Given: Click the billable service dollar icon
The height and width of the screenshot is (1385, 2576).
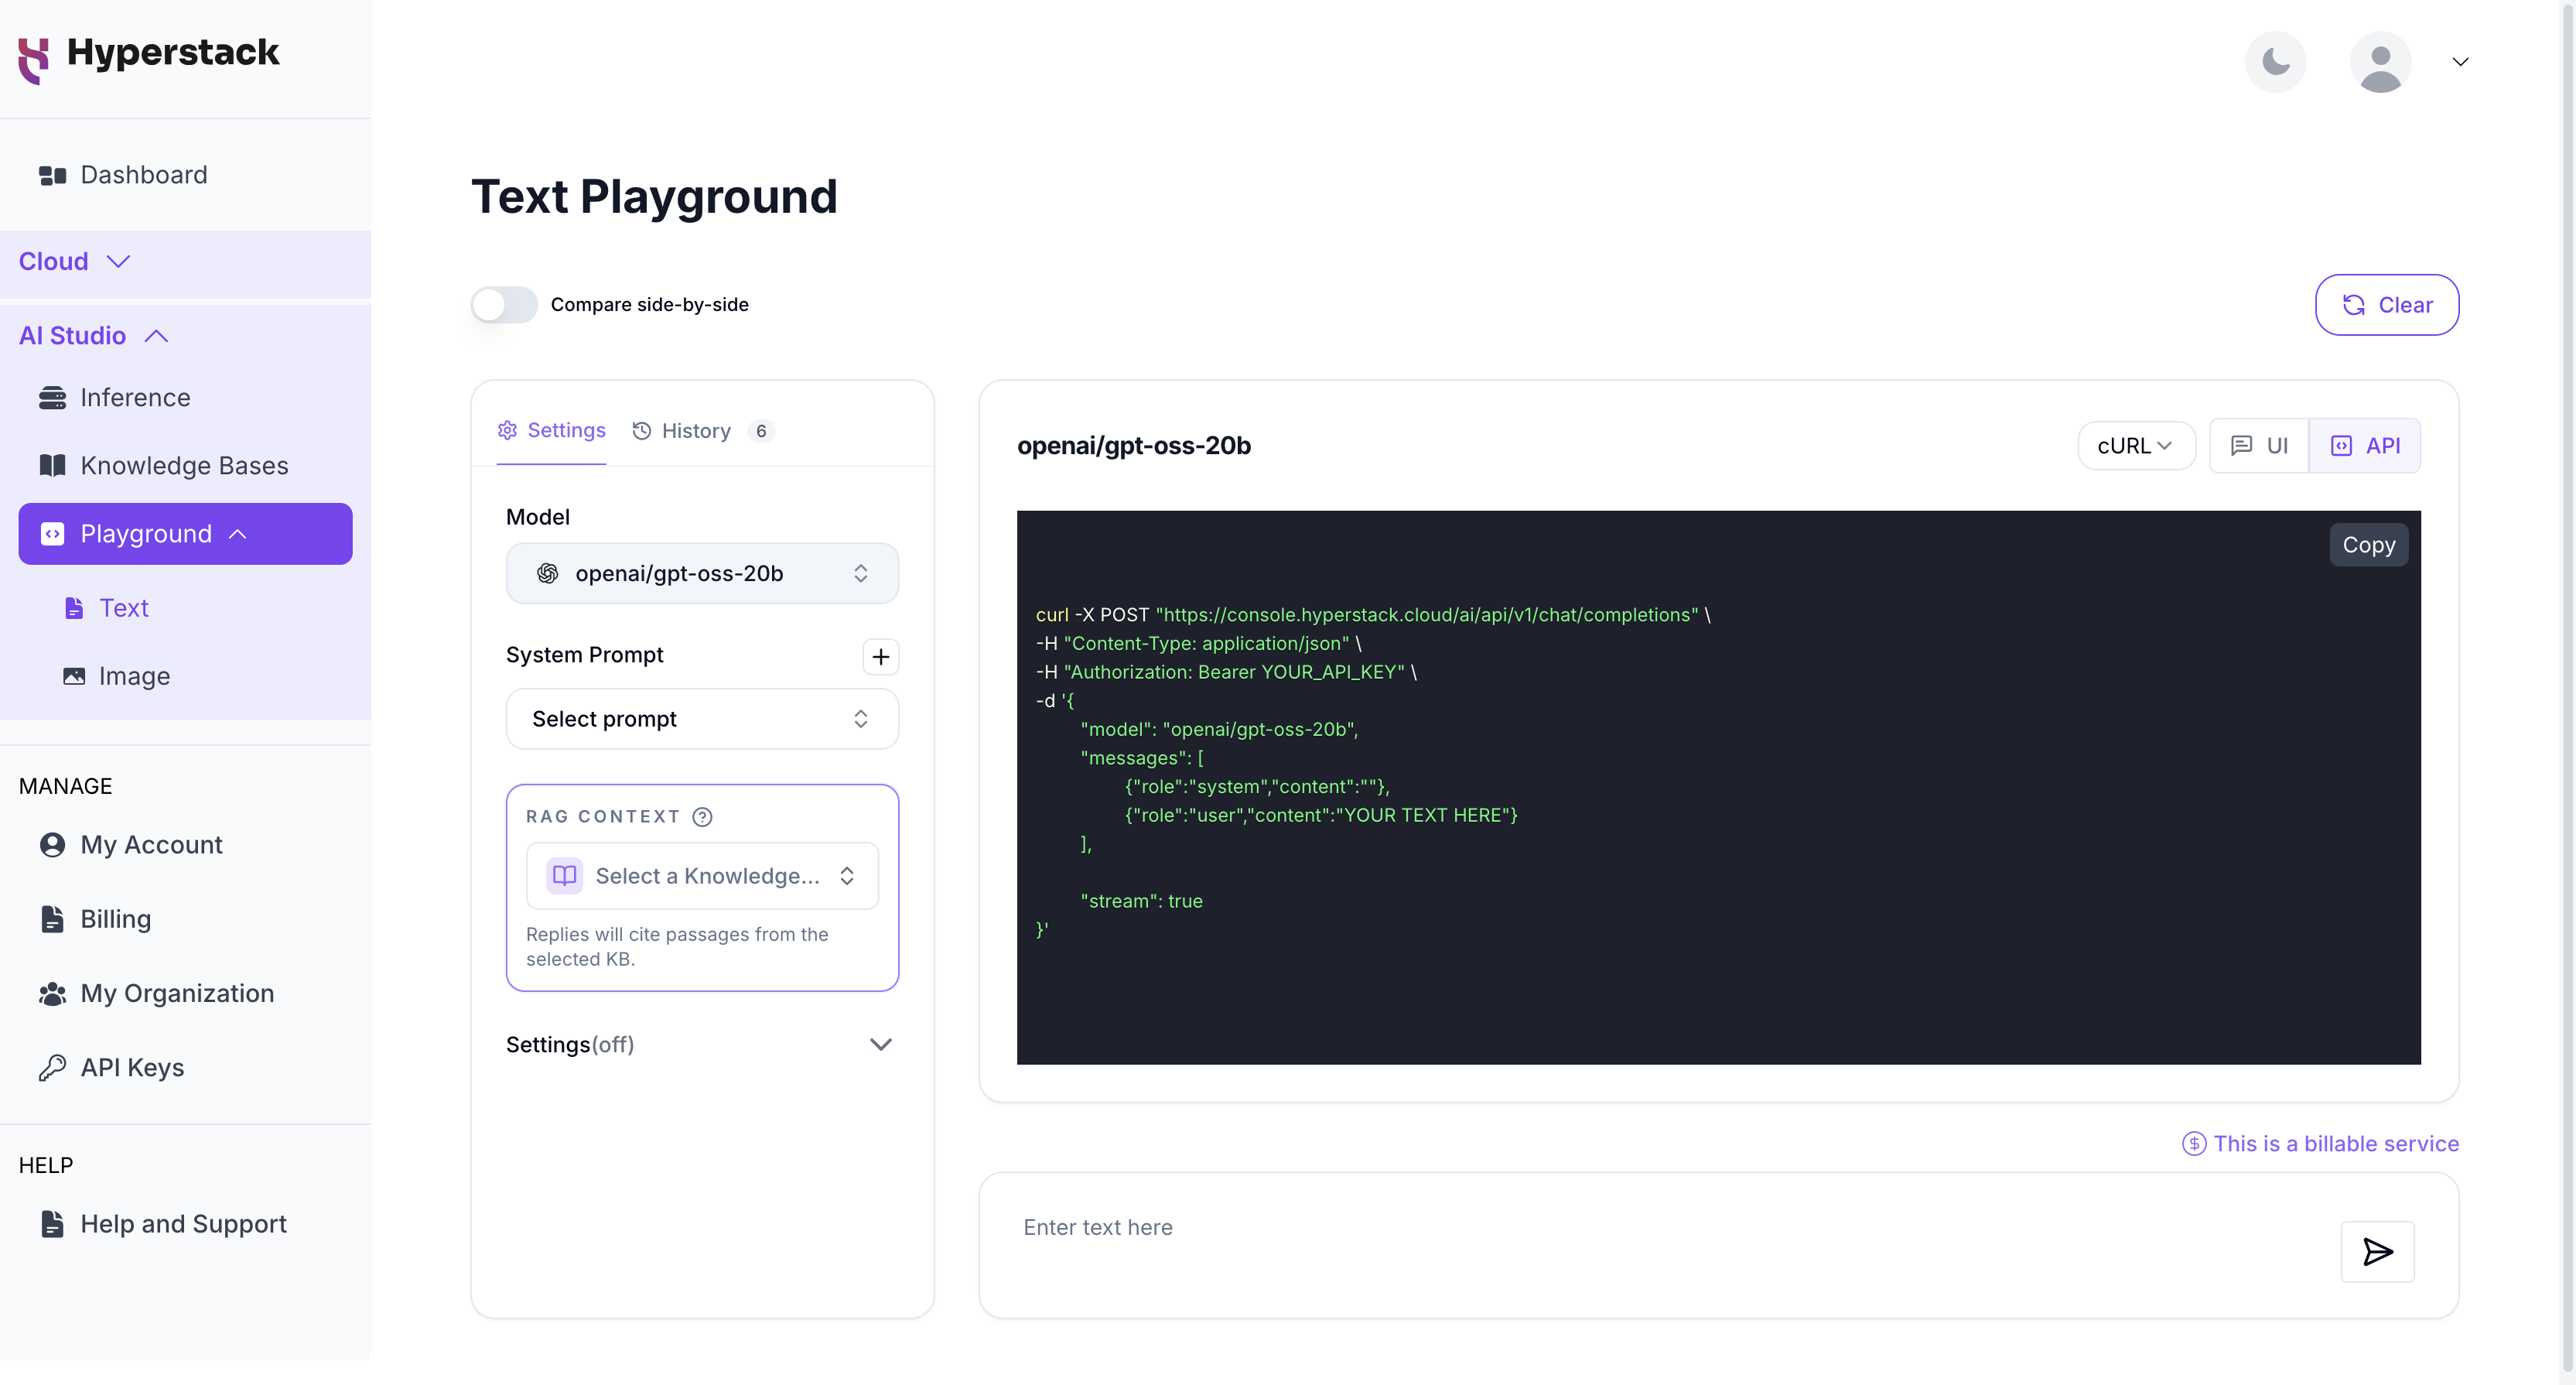Looking at the screenshot, I should pos(2193,1143).
